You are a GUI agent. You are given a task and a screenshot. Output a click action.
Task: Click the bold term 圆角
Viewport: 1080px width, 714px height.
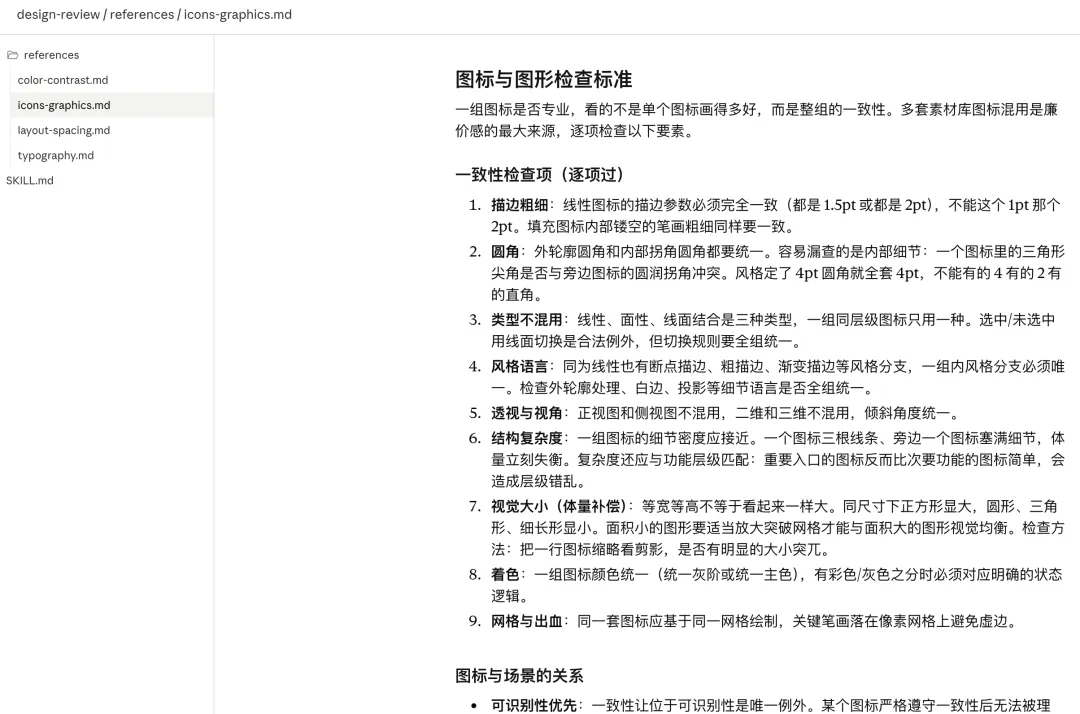[505, 252]
